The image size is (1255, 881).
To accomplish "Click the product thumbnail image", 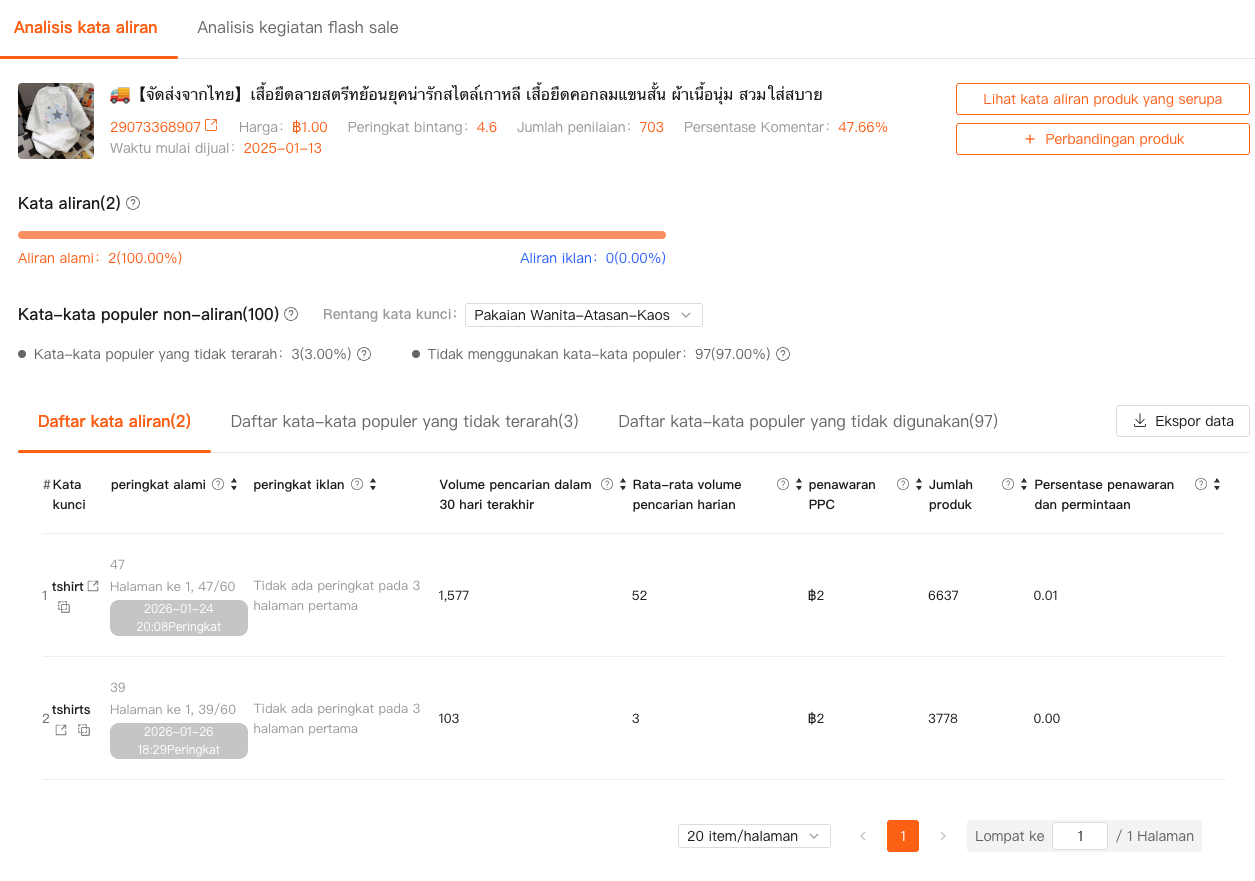I will click(56, 121).
